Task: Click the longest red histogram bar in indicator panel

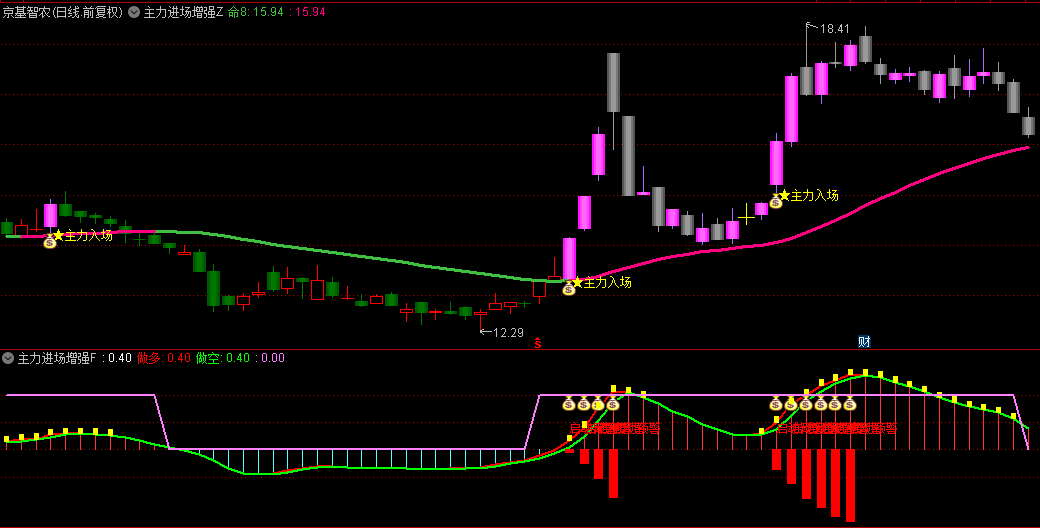Action: (850, 486)
